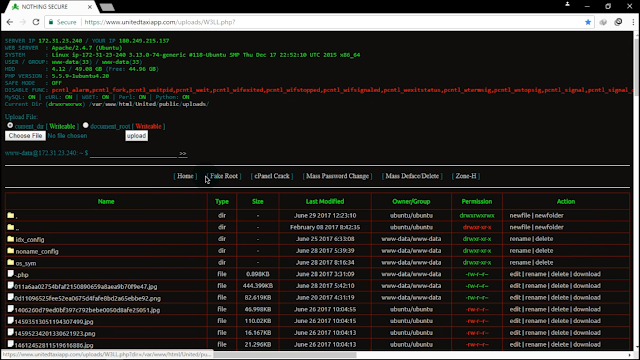Click the file icon of 14612452811519616886.jpg
This screenshot has height=360, width=640.
click(11, 344)
